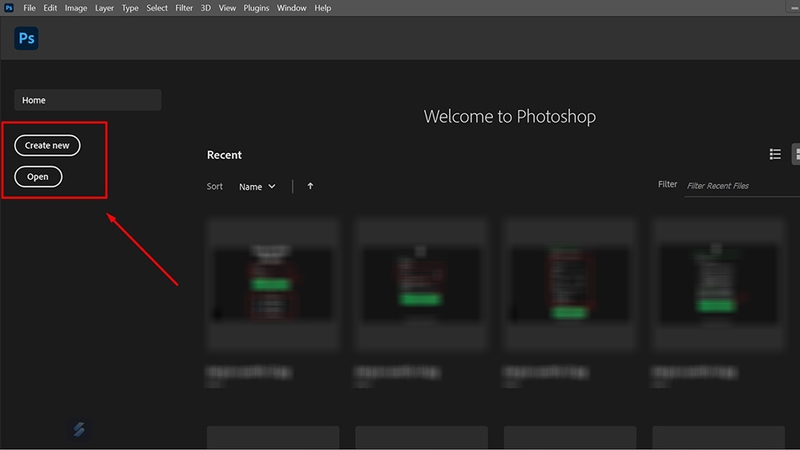Select the Home tab in sidebar
This screenshot has height=450, width=800.
(x=88, y=100)
